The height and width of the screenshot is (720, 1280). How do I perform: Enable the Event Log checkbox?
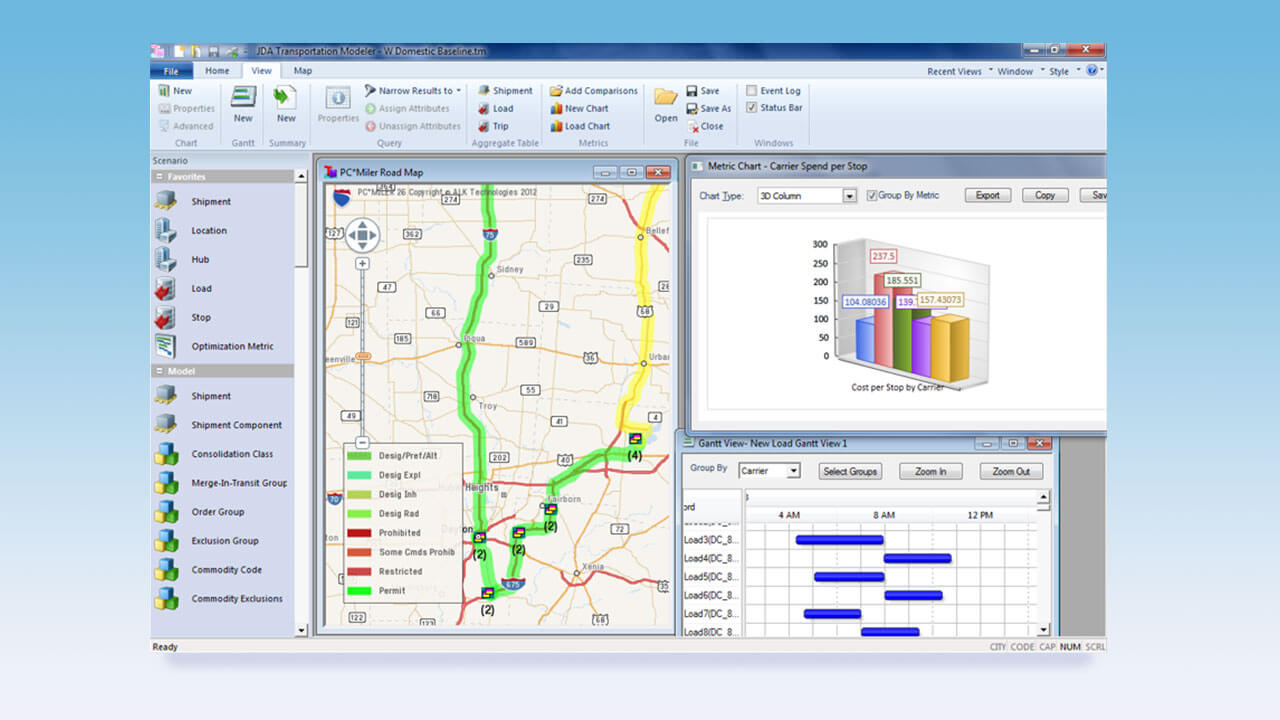pyautogui.click(x=752, y=90)
